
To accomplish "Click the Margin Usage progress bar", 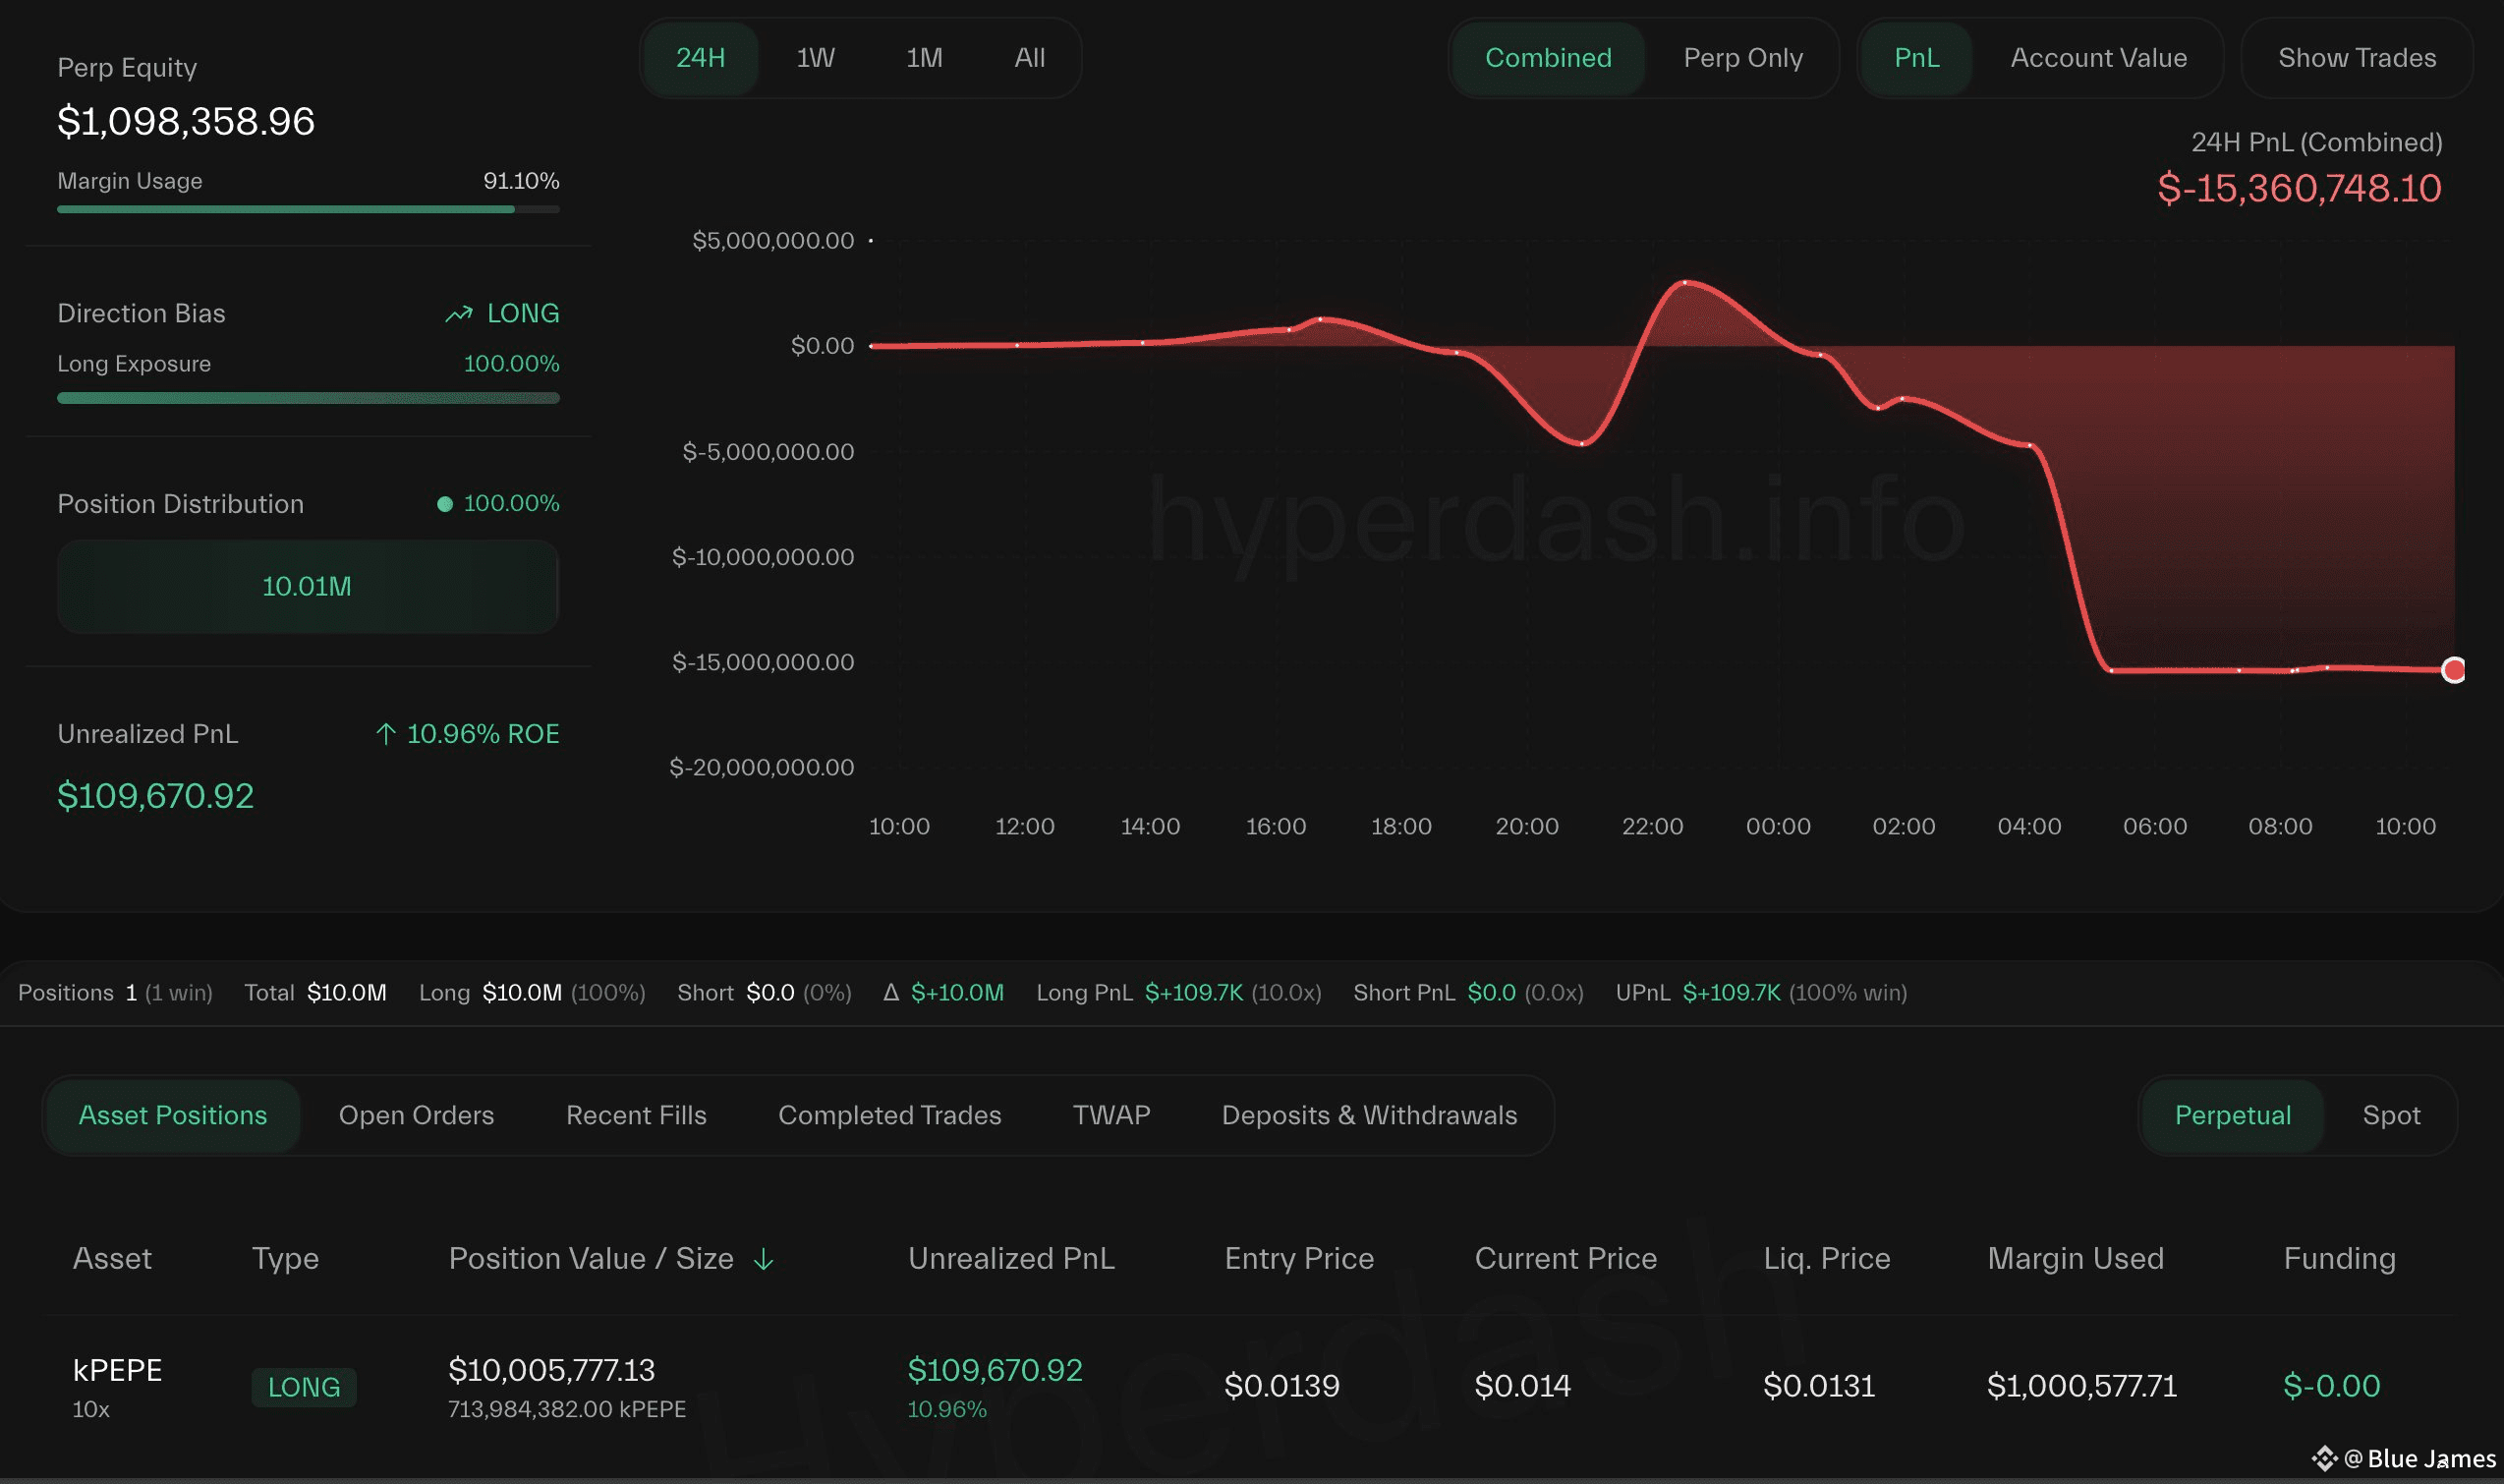I will (x=307, y=210).
